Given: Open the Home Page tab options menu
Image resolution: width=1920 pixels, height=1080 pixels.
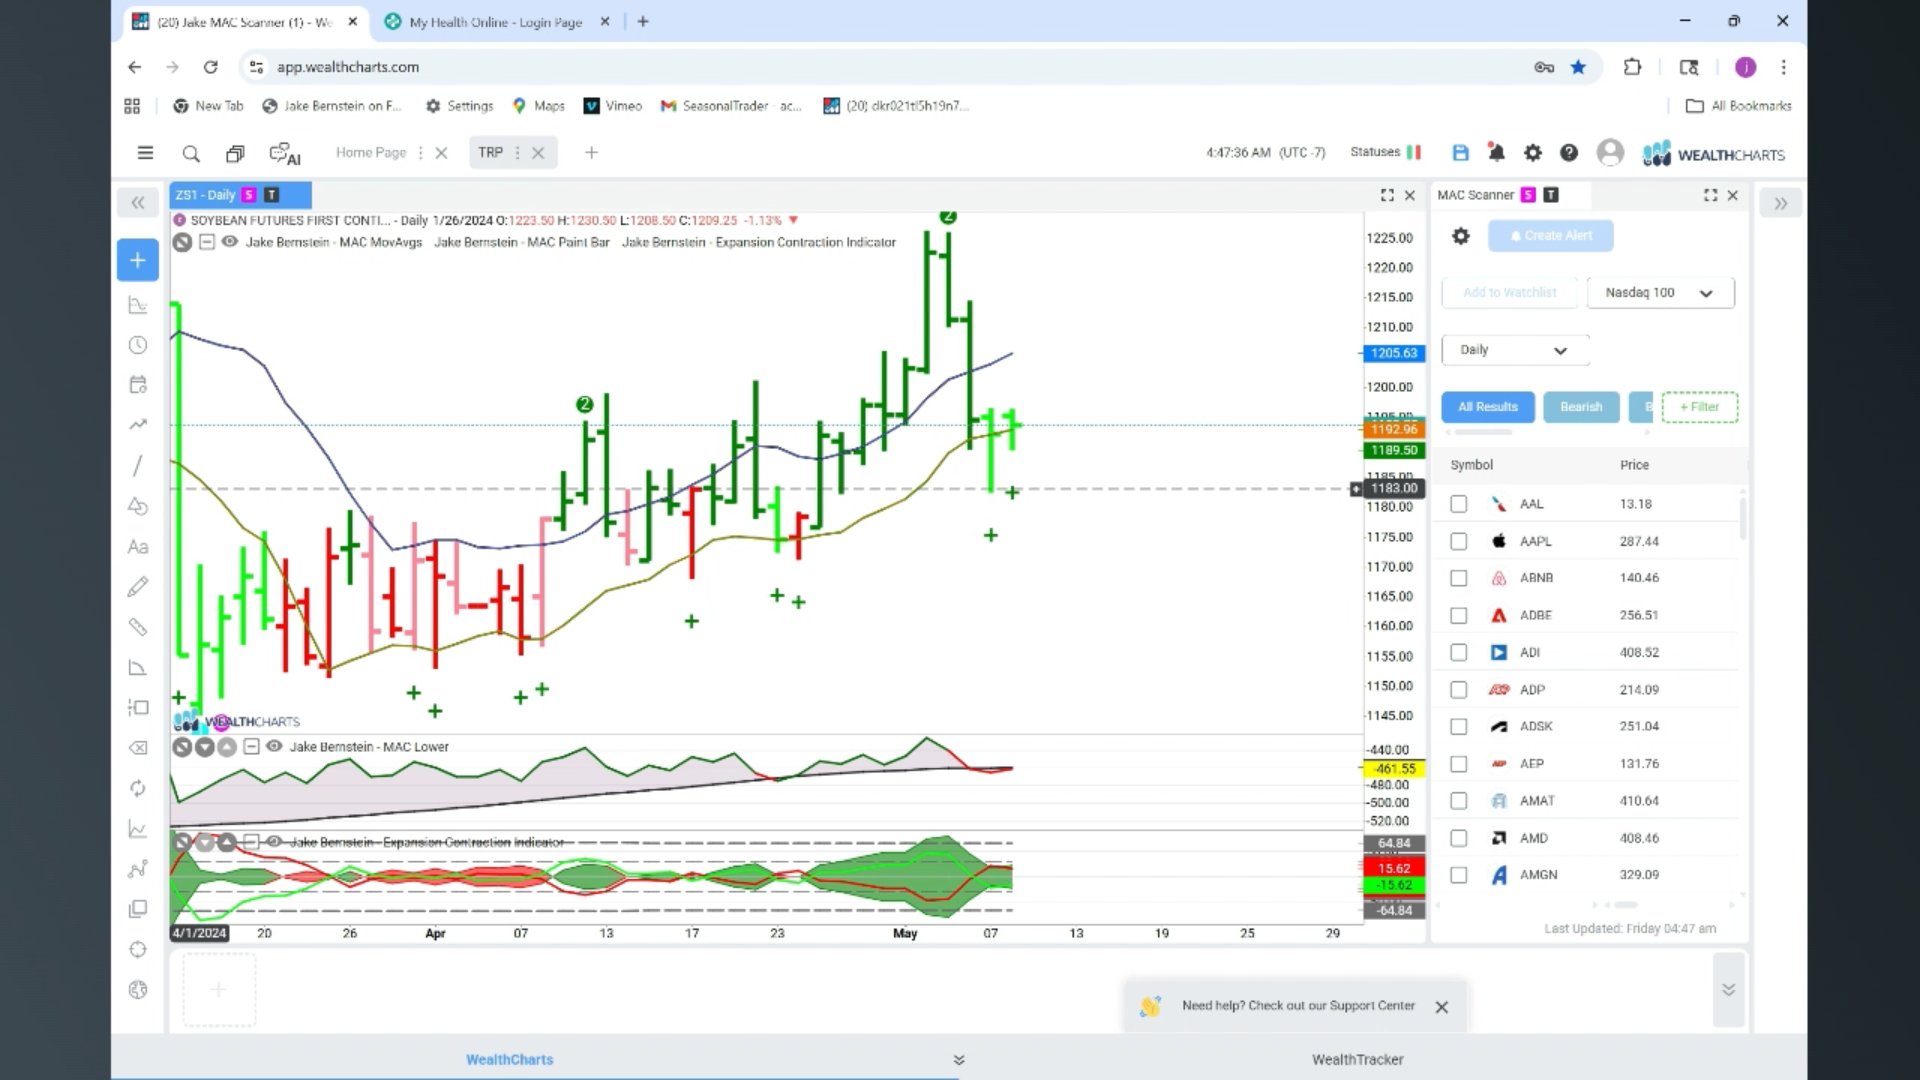Looking at the screenshot, I should point(420,153).
